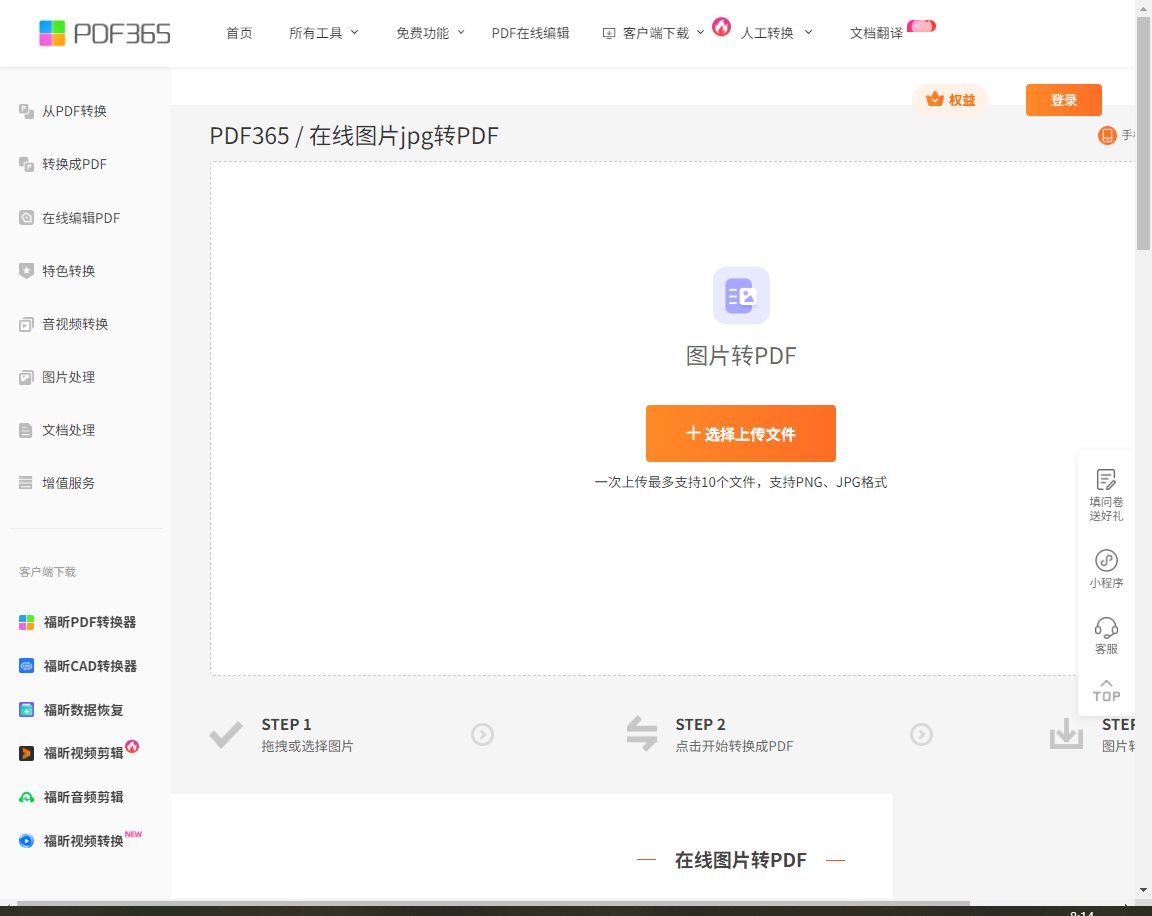The width and height of the screenshot is (1152, 916).
Task: Open the 客服 headset icon
Action: click(1106, 628)
